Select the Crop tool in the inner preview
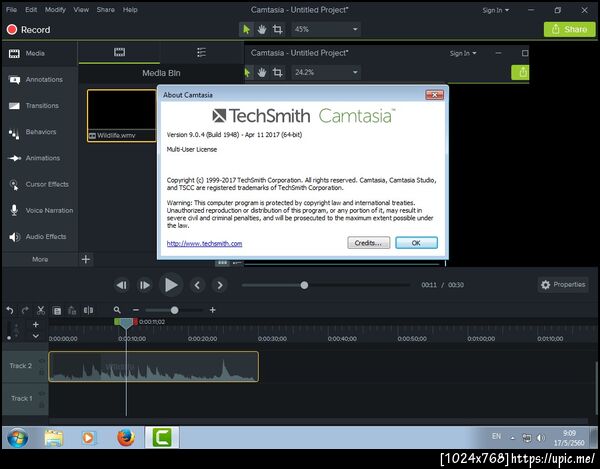600x469 pixels. (x=277, y=72)
